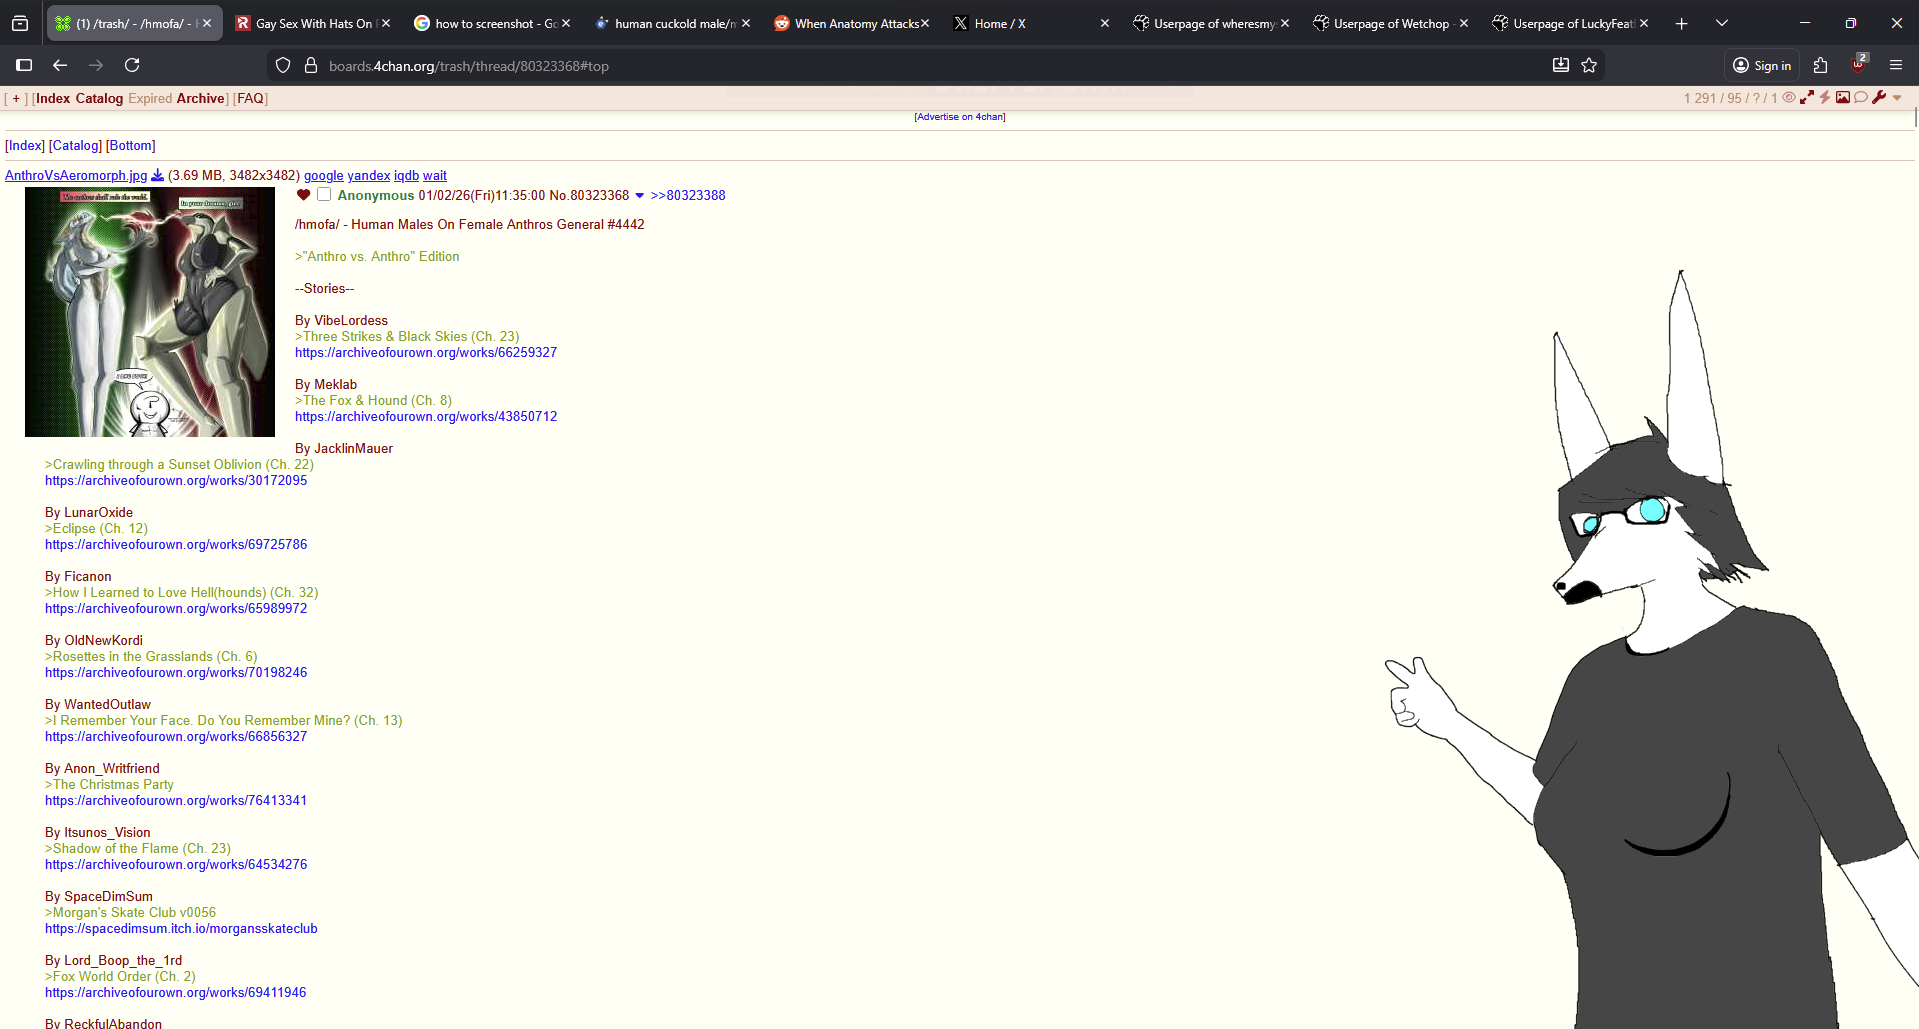Open the Eclipse works/69725786 link
Screen dimensions: 1919x1029
176,544
